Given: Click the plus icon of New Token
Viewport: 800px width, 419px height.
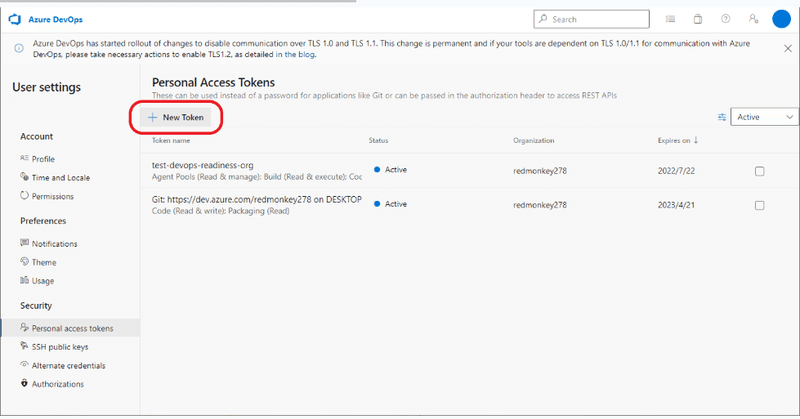Looking at the screenshot, I should [x=152, y=117].
